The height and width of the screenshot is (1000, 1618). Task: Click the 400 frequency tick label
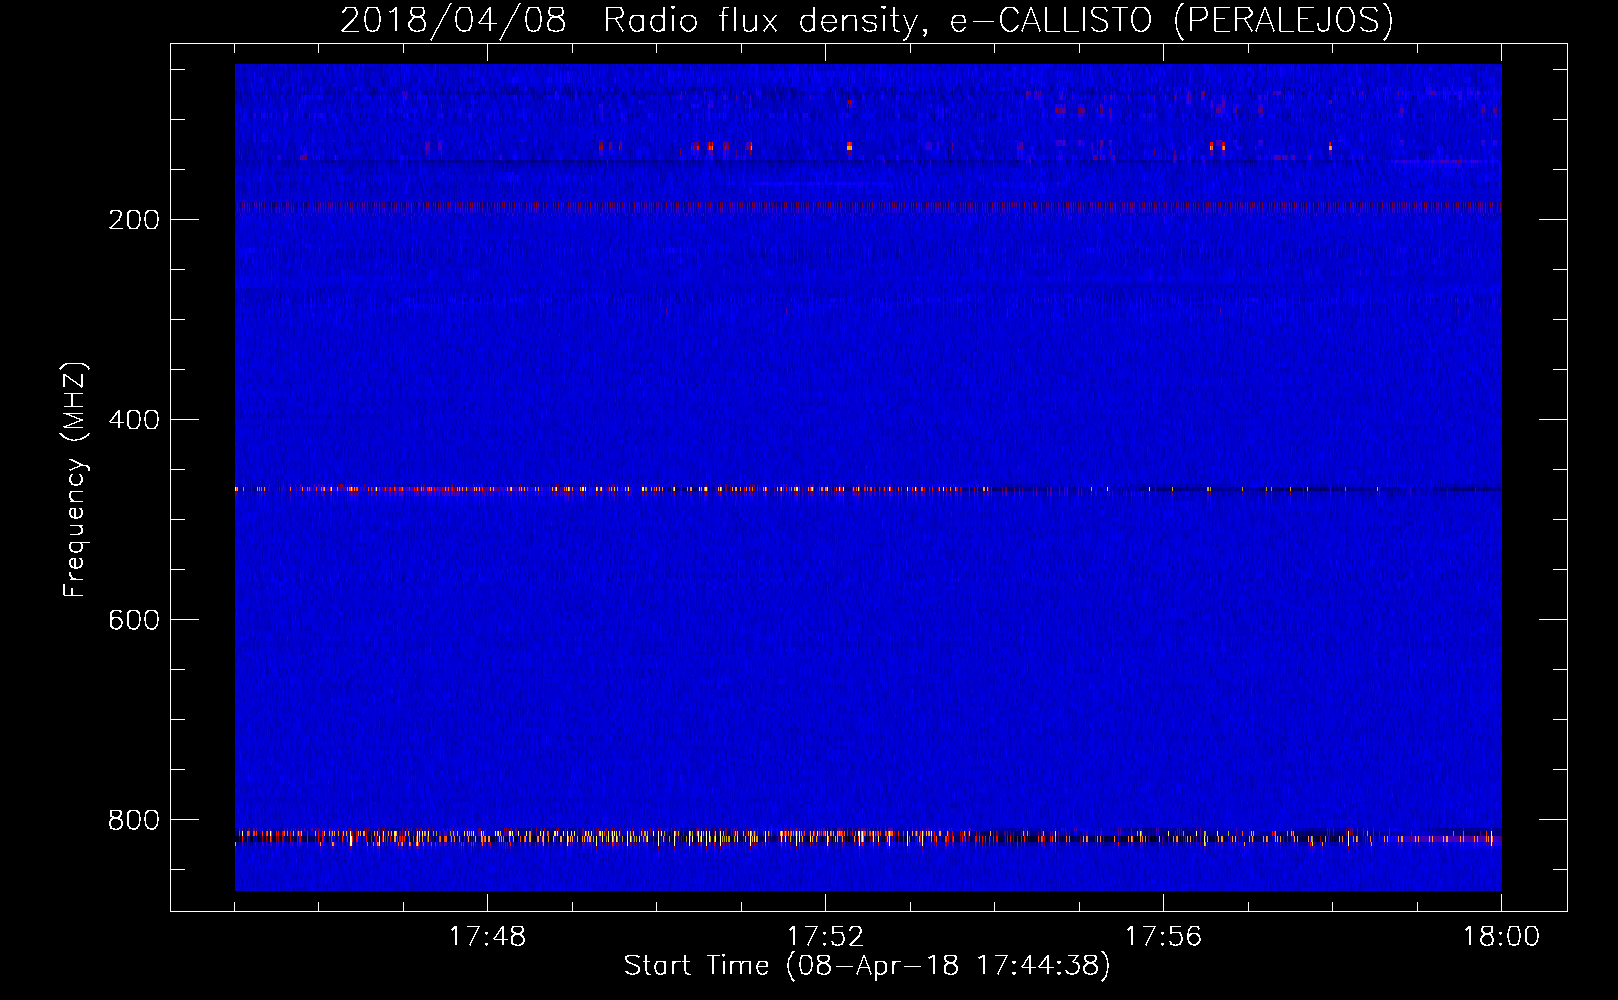134,420
